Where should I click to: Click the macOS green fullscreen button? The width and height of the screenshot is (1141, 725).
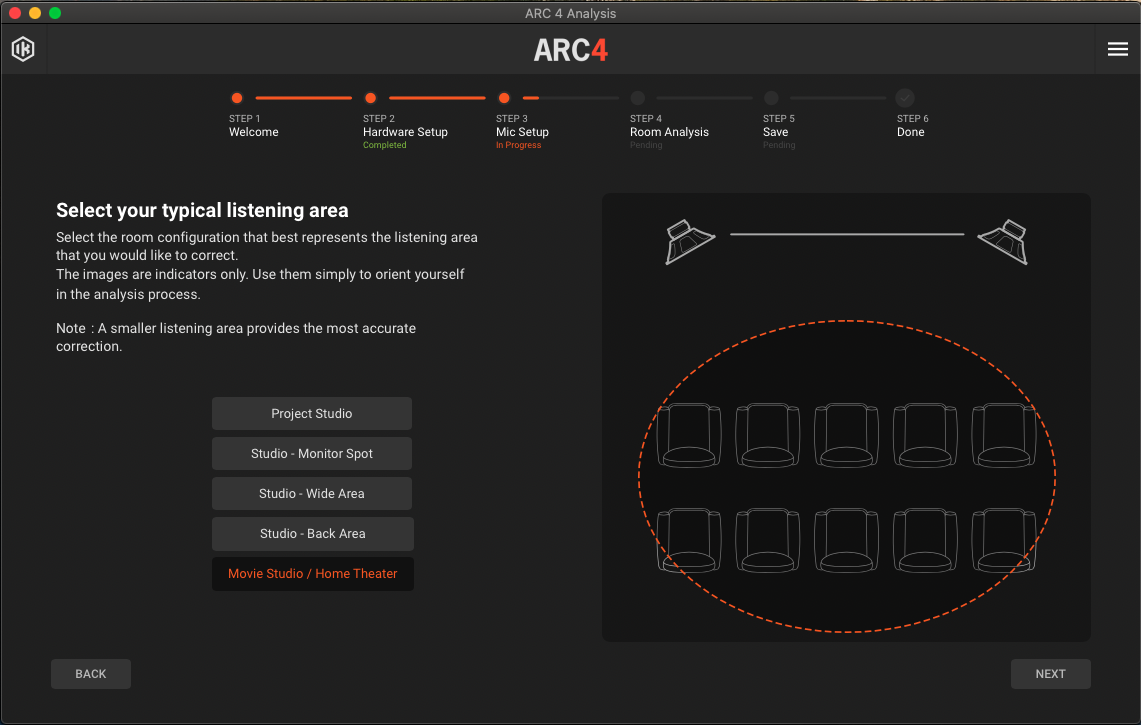pos(55,13)
